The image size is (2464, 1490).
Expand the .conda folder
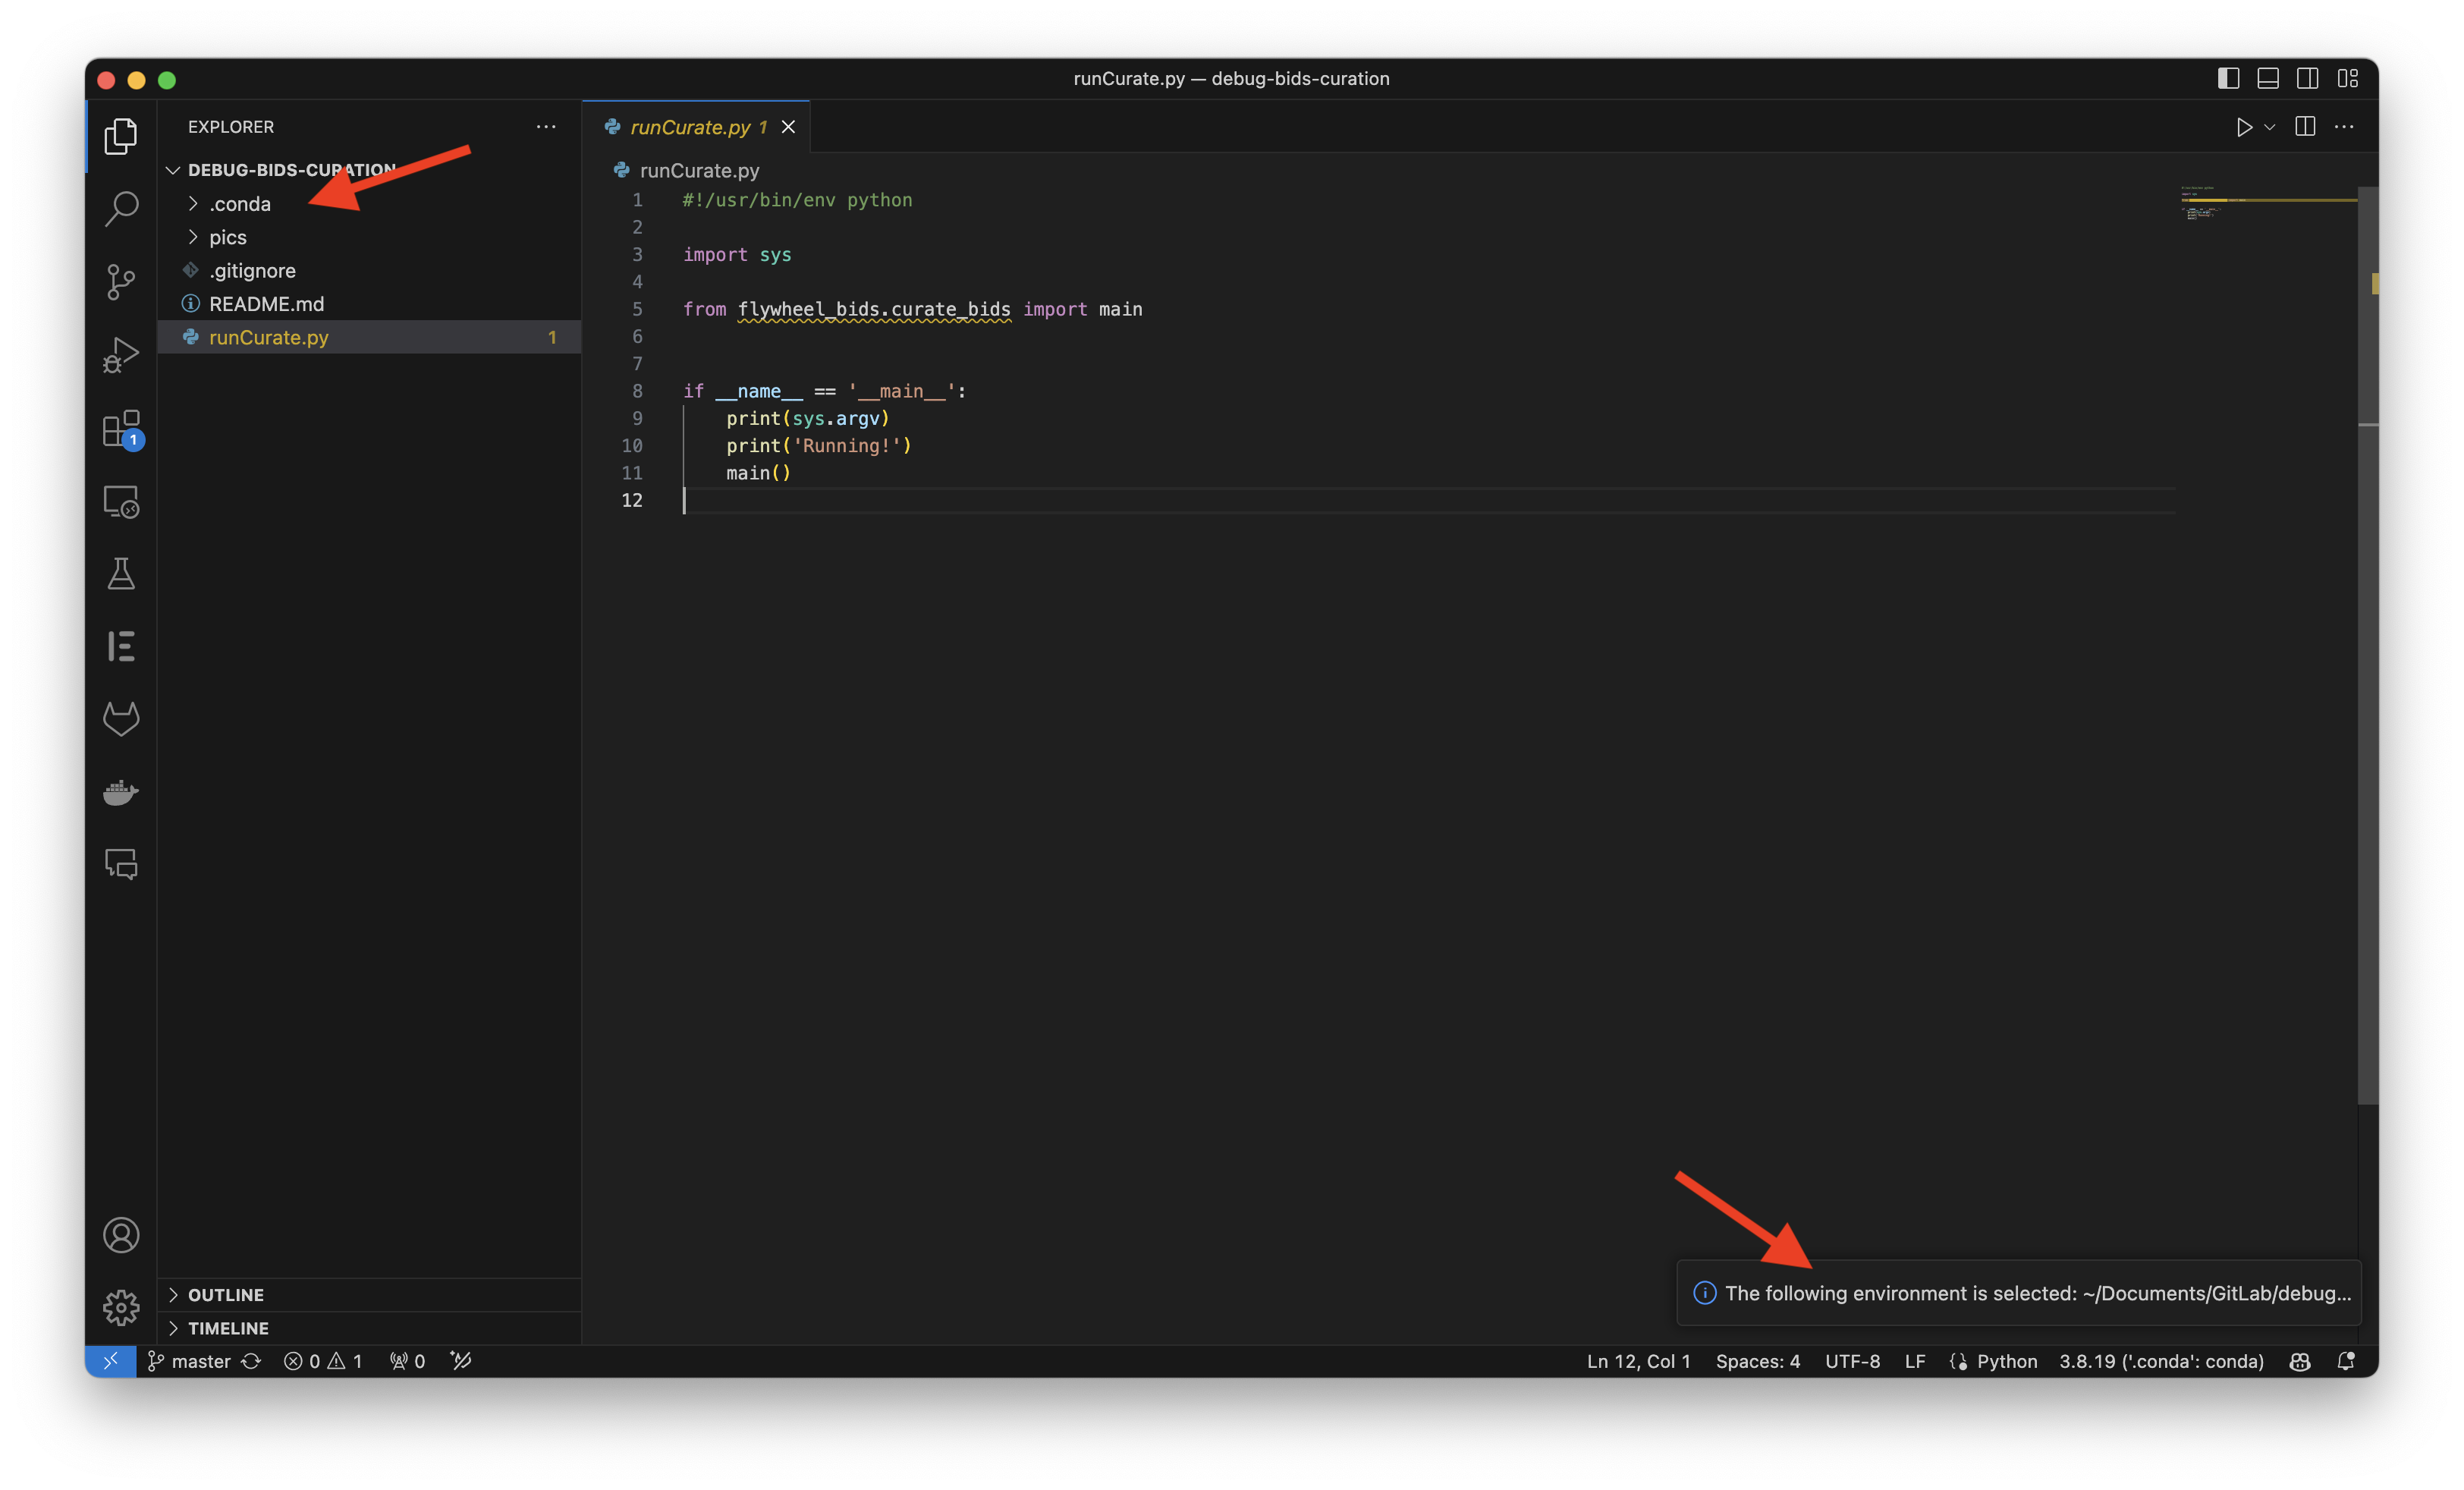click(369, 204)
